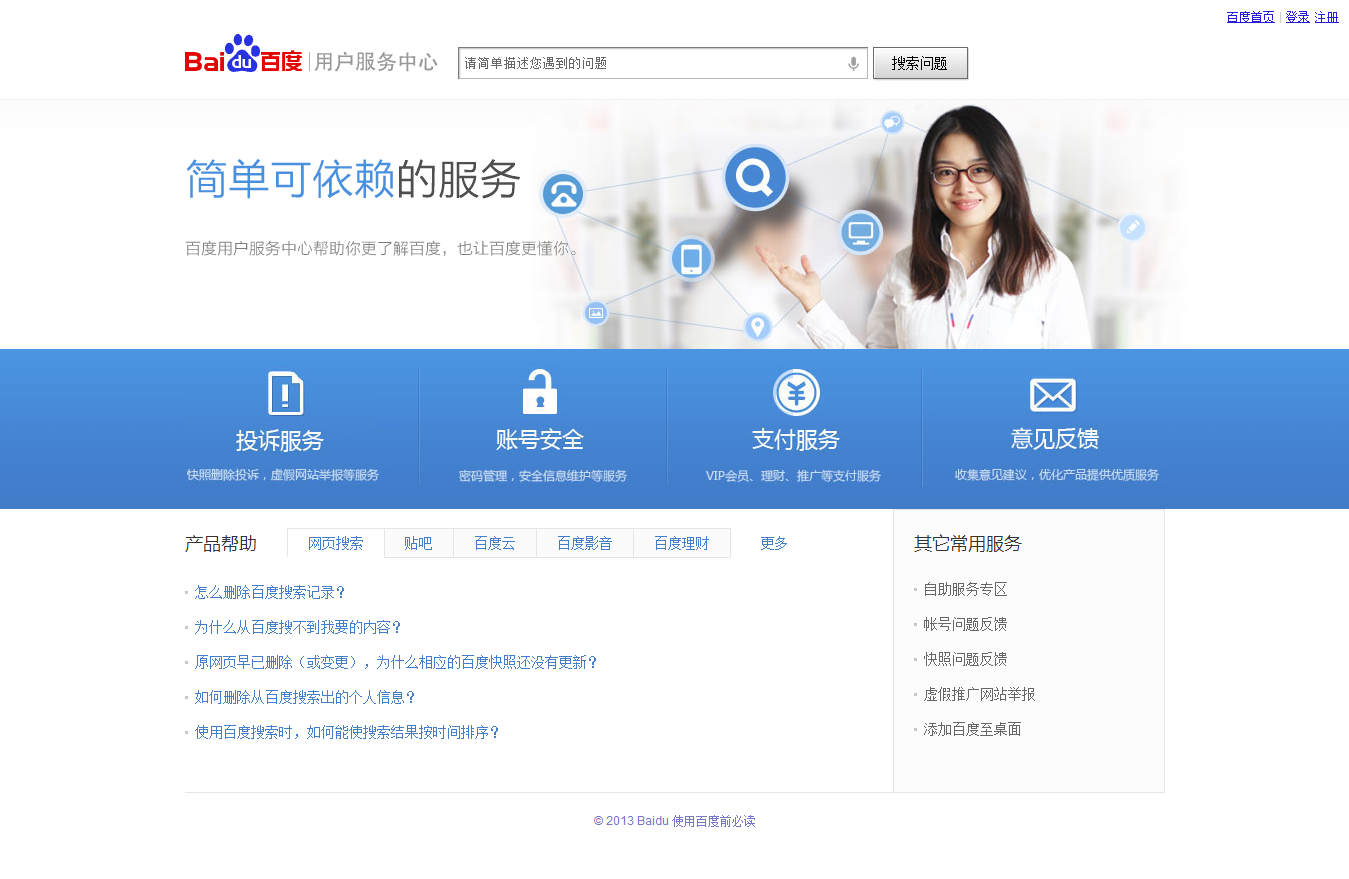Select the 百度理财 tab
1349x879 pixels.
pyautogui.click(x=681, y=543)
